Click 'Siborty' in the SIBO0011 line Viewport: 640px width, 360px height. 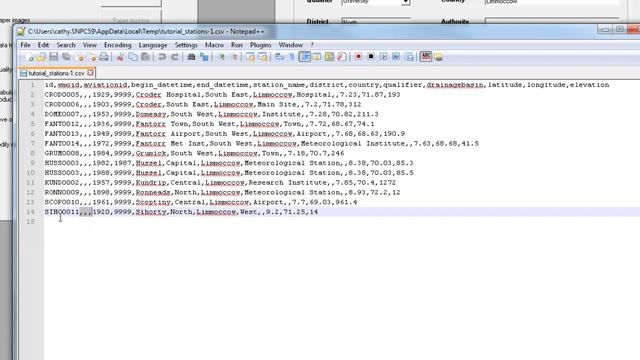(x=151, y=212)
